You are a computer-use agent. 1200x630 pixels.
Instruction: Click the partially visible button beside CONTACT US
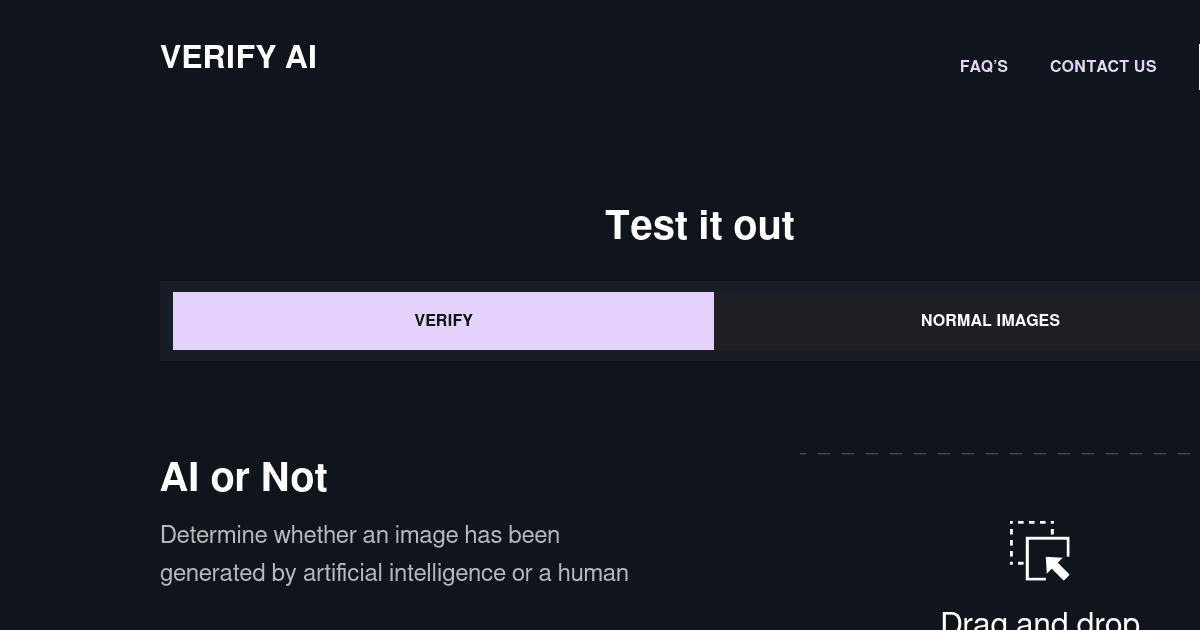tap(1199, 66)
